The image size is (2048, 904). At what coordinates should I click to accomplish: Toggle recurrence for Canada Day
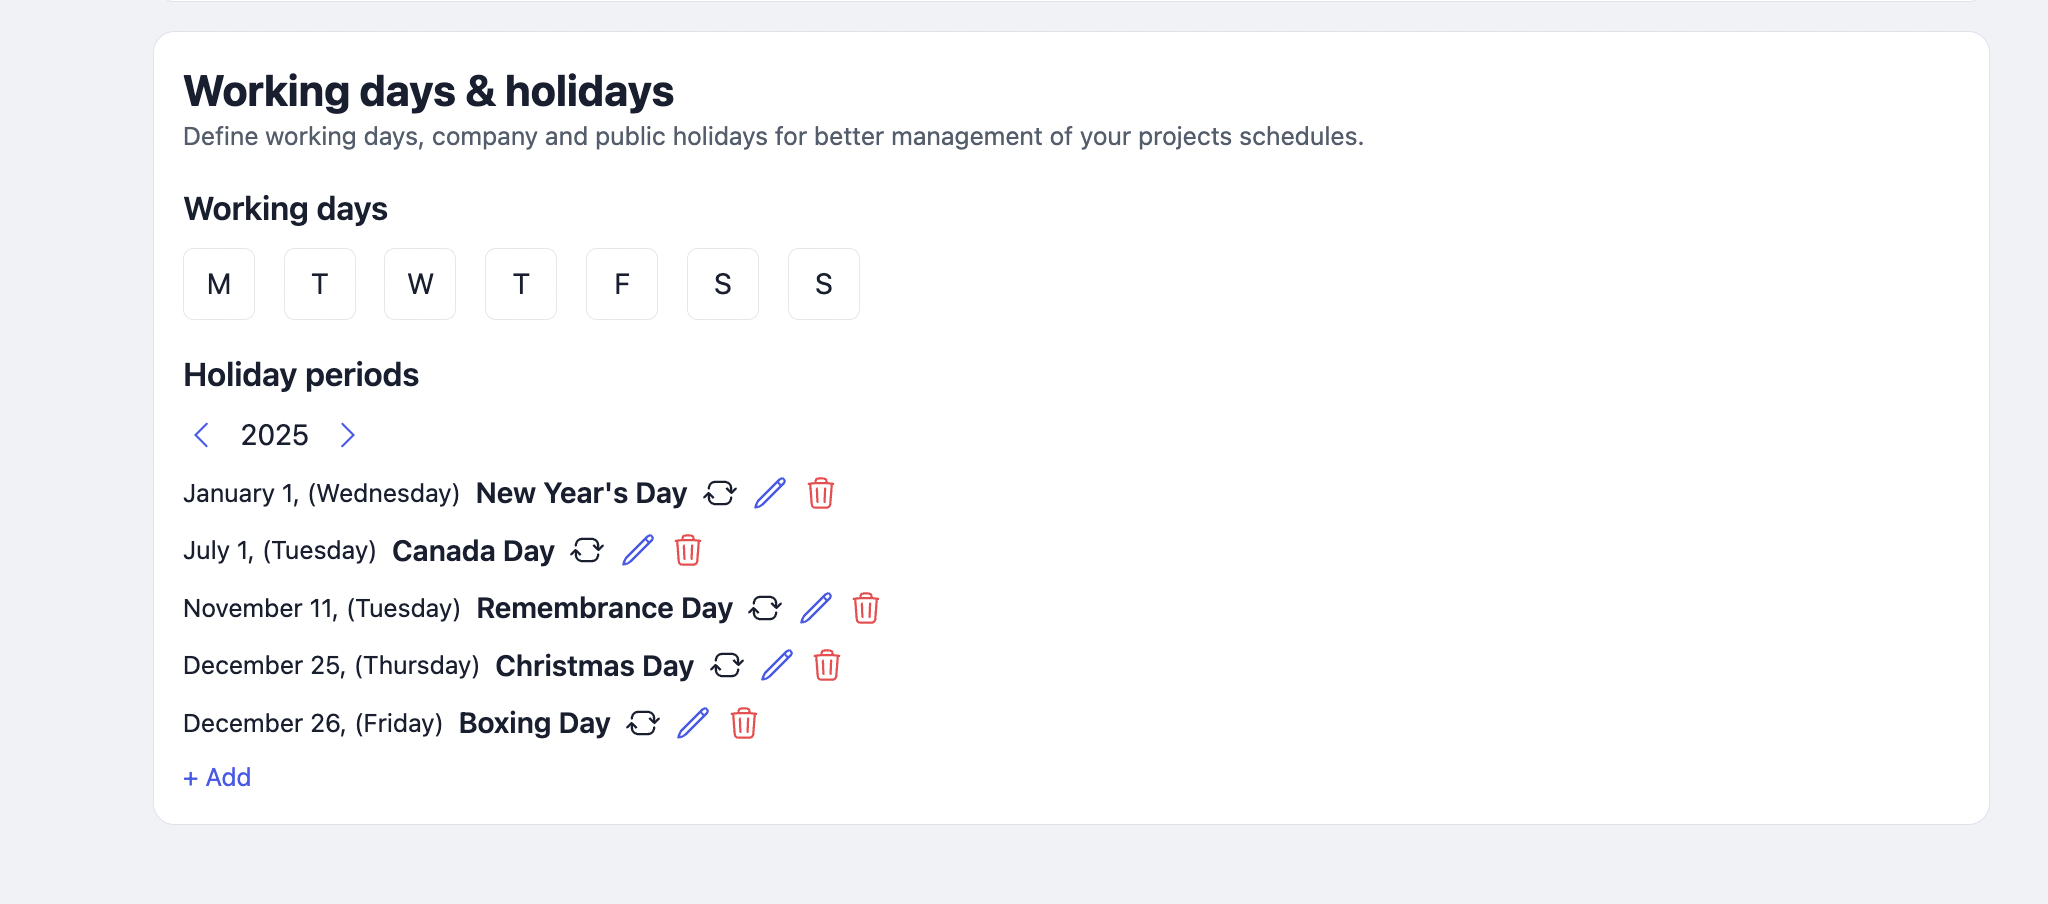pyautogui.click(x=587, y=550)
